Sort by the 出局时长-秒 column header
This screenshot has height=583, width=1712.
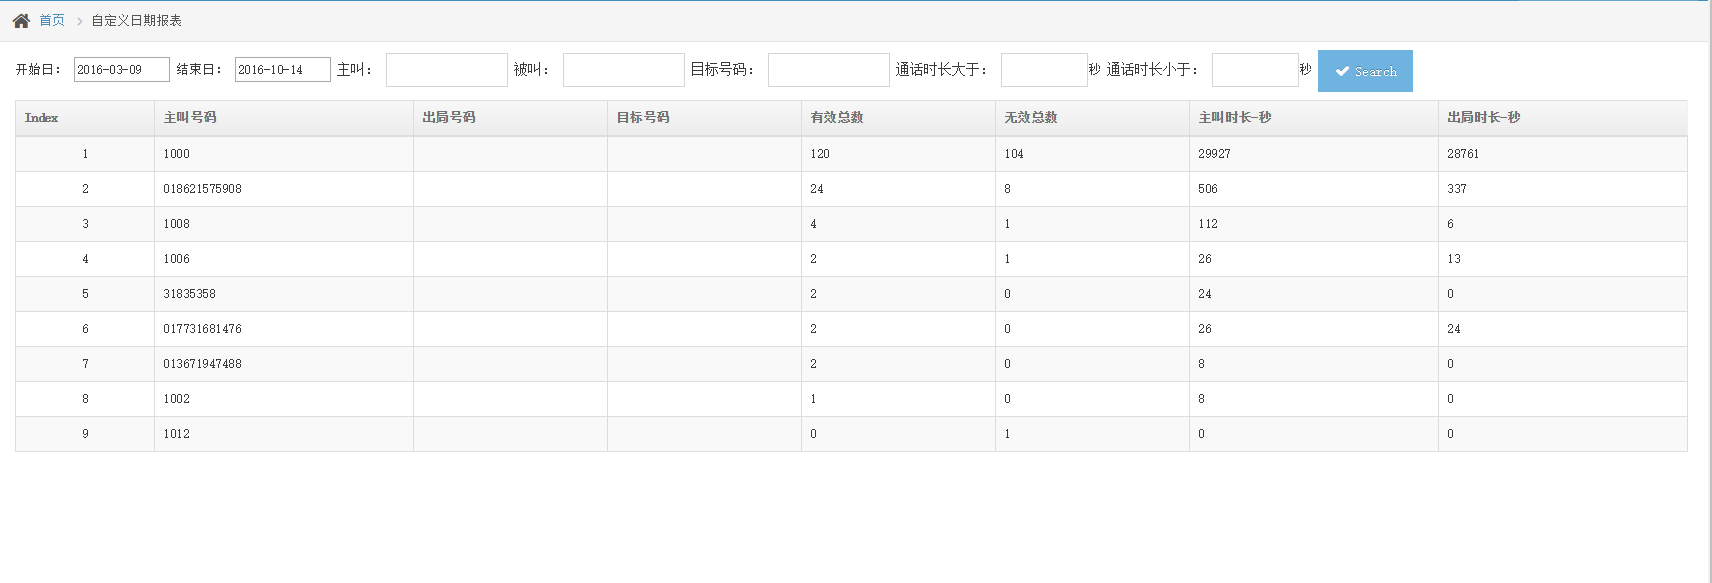(1484, 118)
